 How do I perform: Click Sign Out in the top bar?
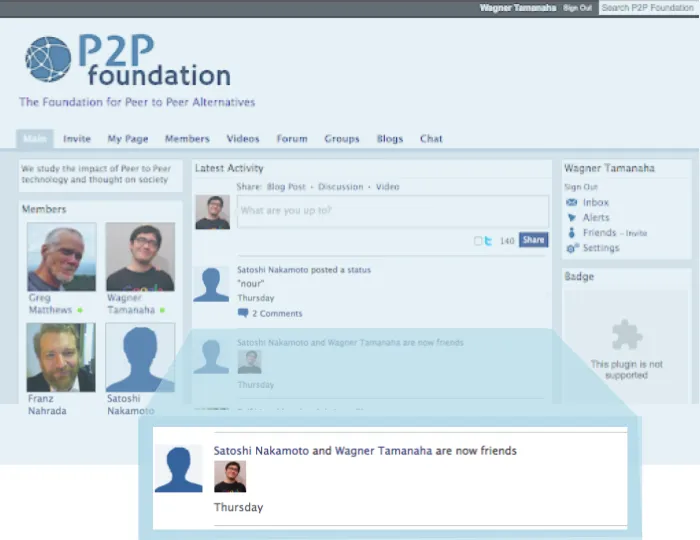coord(577,8)
